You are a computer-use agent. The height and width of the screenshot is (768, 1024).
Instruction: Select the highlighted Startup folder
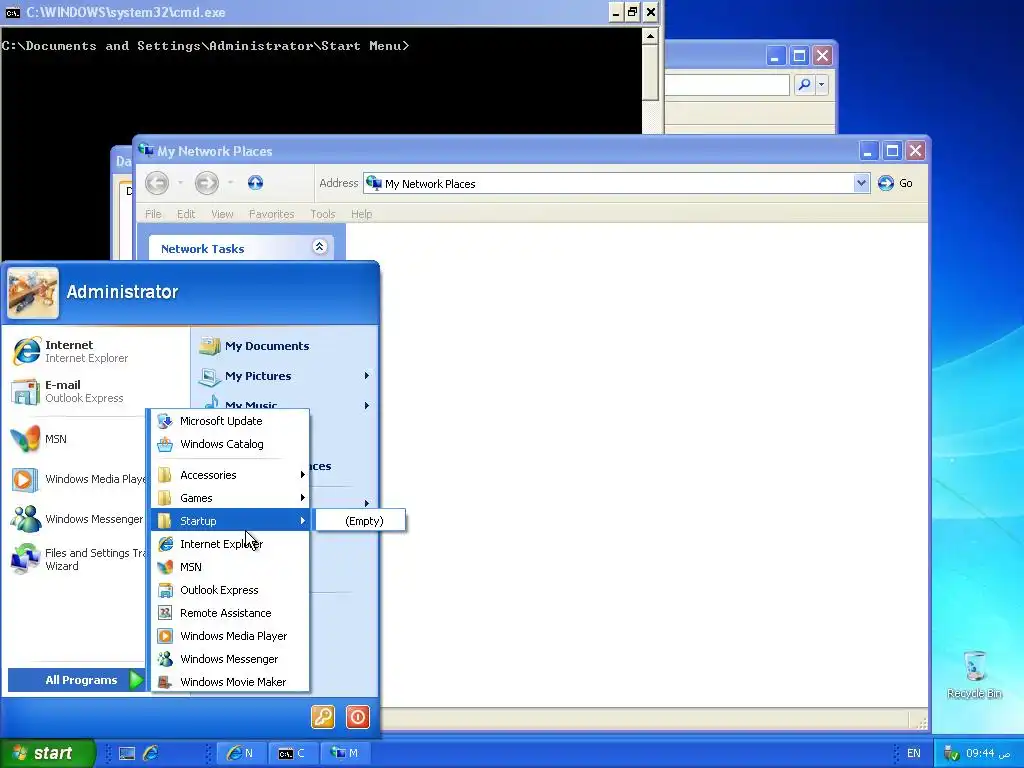230,520
